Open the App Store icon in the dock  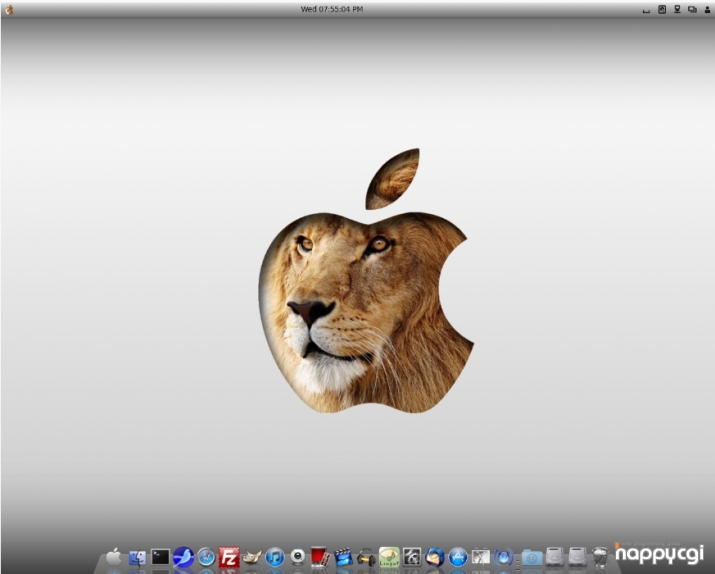click(458, 557)
